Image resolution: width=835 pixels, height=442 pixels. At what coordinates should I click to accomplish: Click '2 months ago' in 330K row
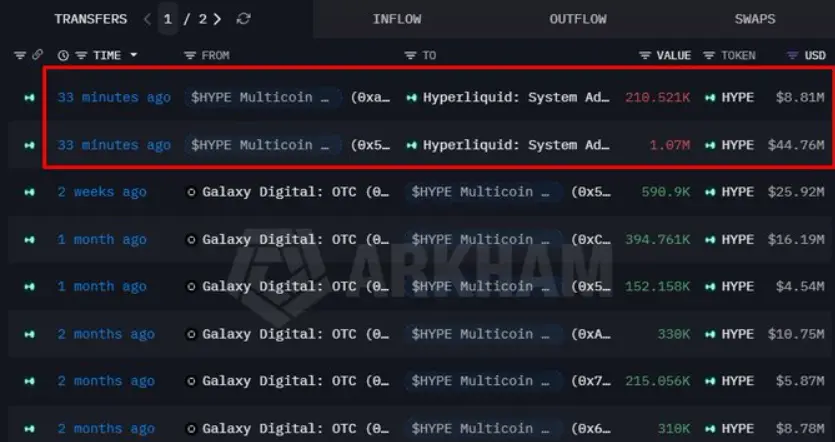(x=106, y=334)
